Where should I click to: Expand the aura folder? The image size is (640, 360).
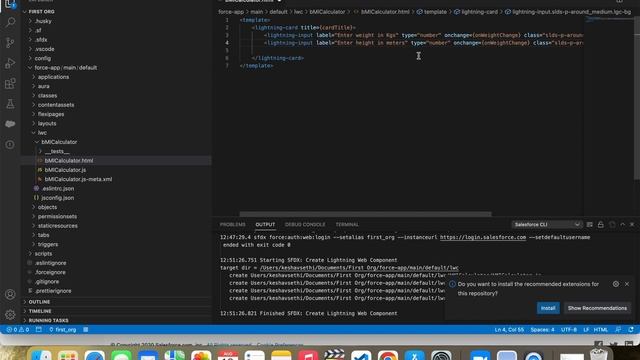[x=43, y=87]
